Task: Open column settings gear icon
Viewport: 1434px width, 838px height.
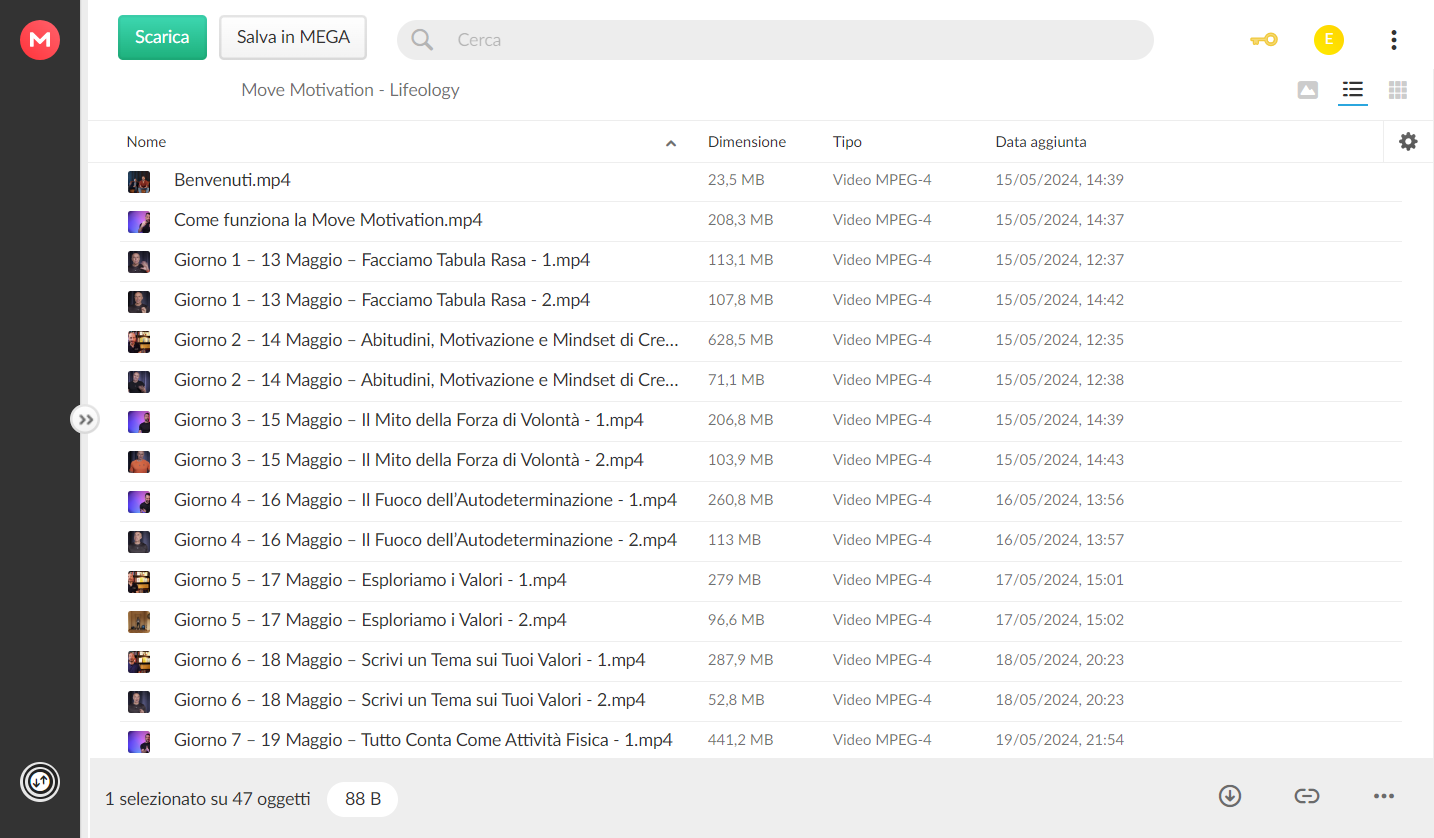Action: coord(1408,142)
